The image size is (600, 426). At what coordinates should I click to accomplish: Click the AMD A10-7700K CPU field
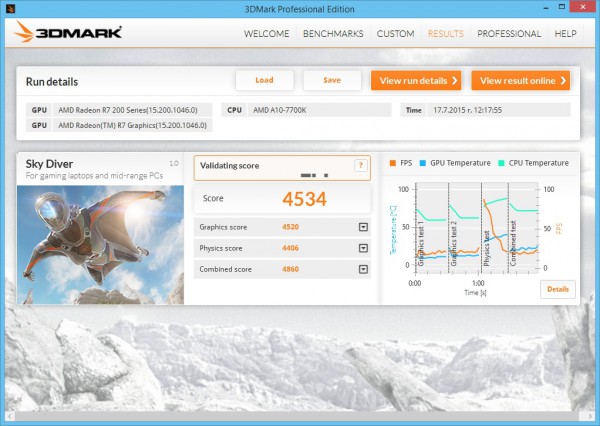[320, 110]
